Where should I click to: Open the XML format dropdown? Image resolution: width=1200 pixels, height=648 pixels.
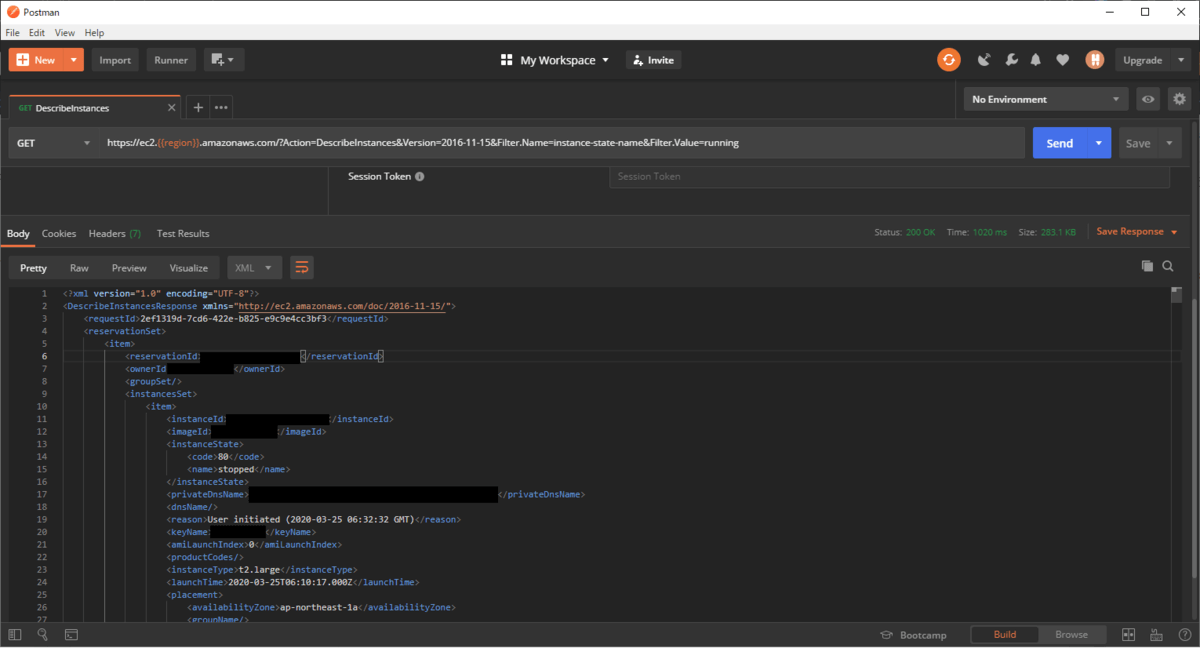tap(254, 268)
